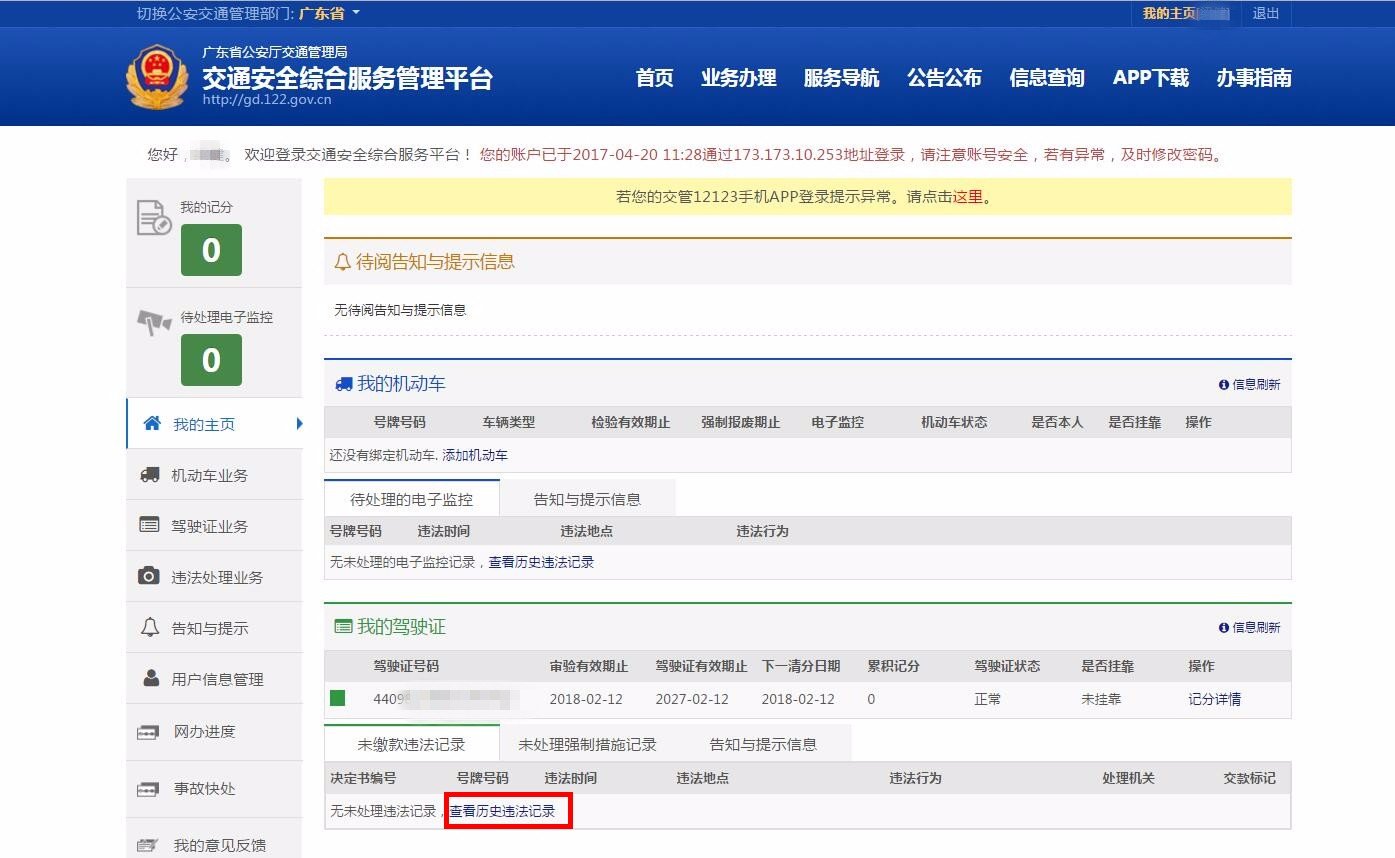Switch to the 告知与提示信息 tab
Image resolution: width=1395 pixels, height=858 pixels.
click(x=590, y=497)
